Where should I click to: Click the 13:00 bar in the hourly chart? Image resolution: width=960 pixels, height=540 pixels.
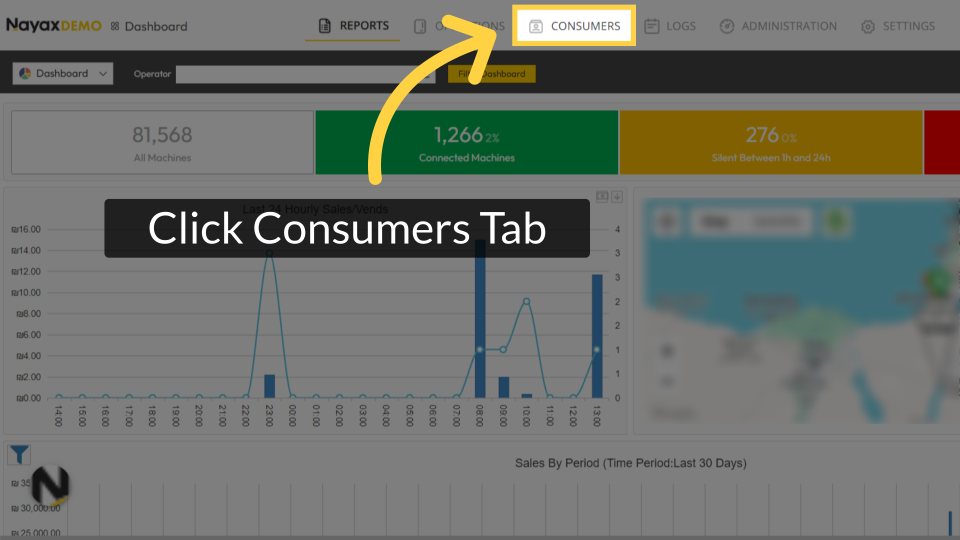click(x=597, y=336)
